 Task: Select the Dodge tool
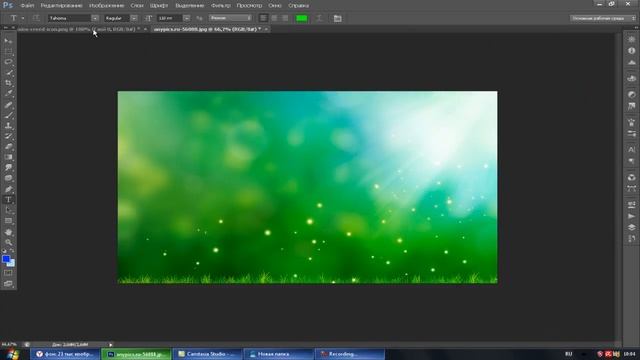tap(9, 178)
